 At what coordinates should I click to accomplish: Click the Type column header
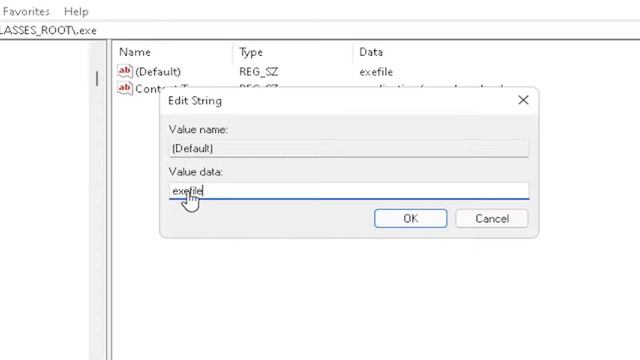click(251, 52)
